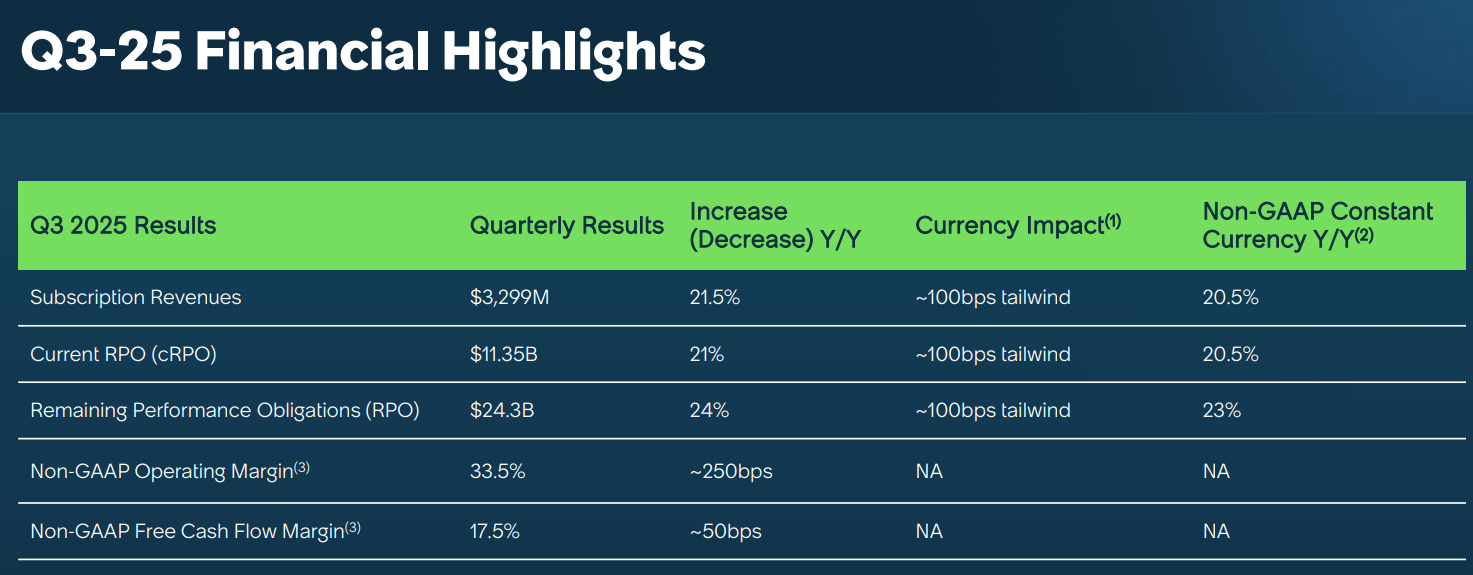Image resolution: width=1473 pixels, height=575 pixels.
Task: Click the 23% constant currency value
Action: pyautogui.click(x=1222, y=410)
